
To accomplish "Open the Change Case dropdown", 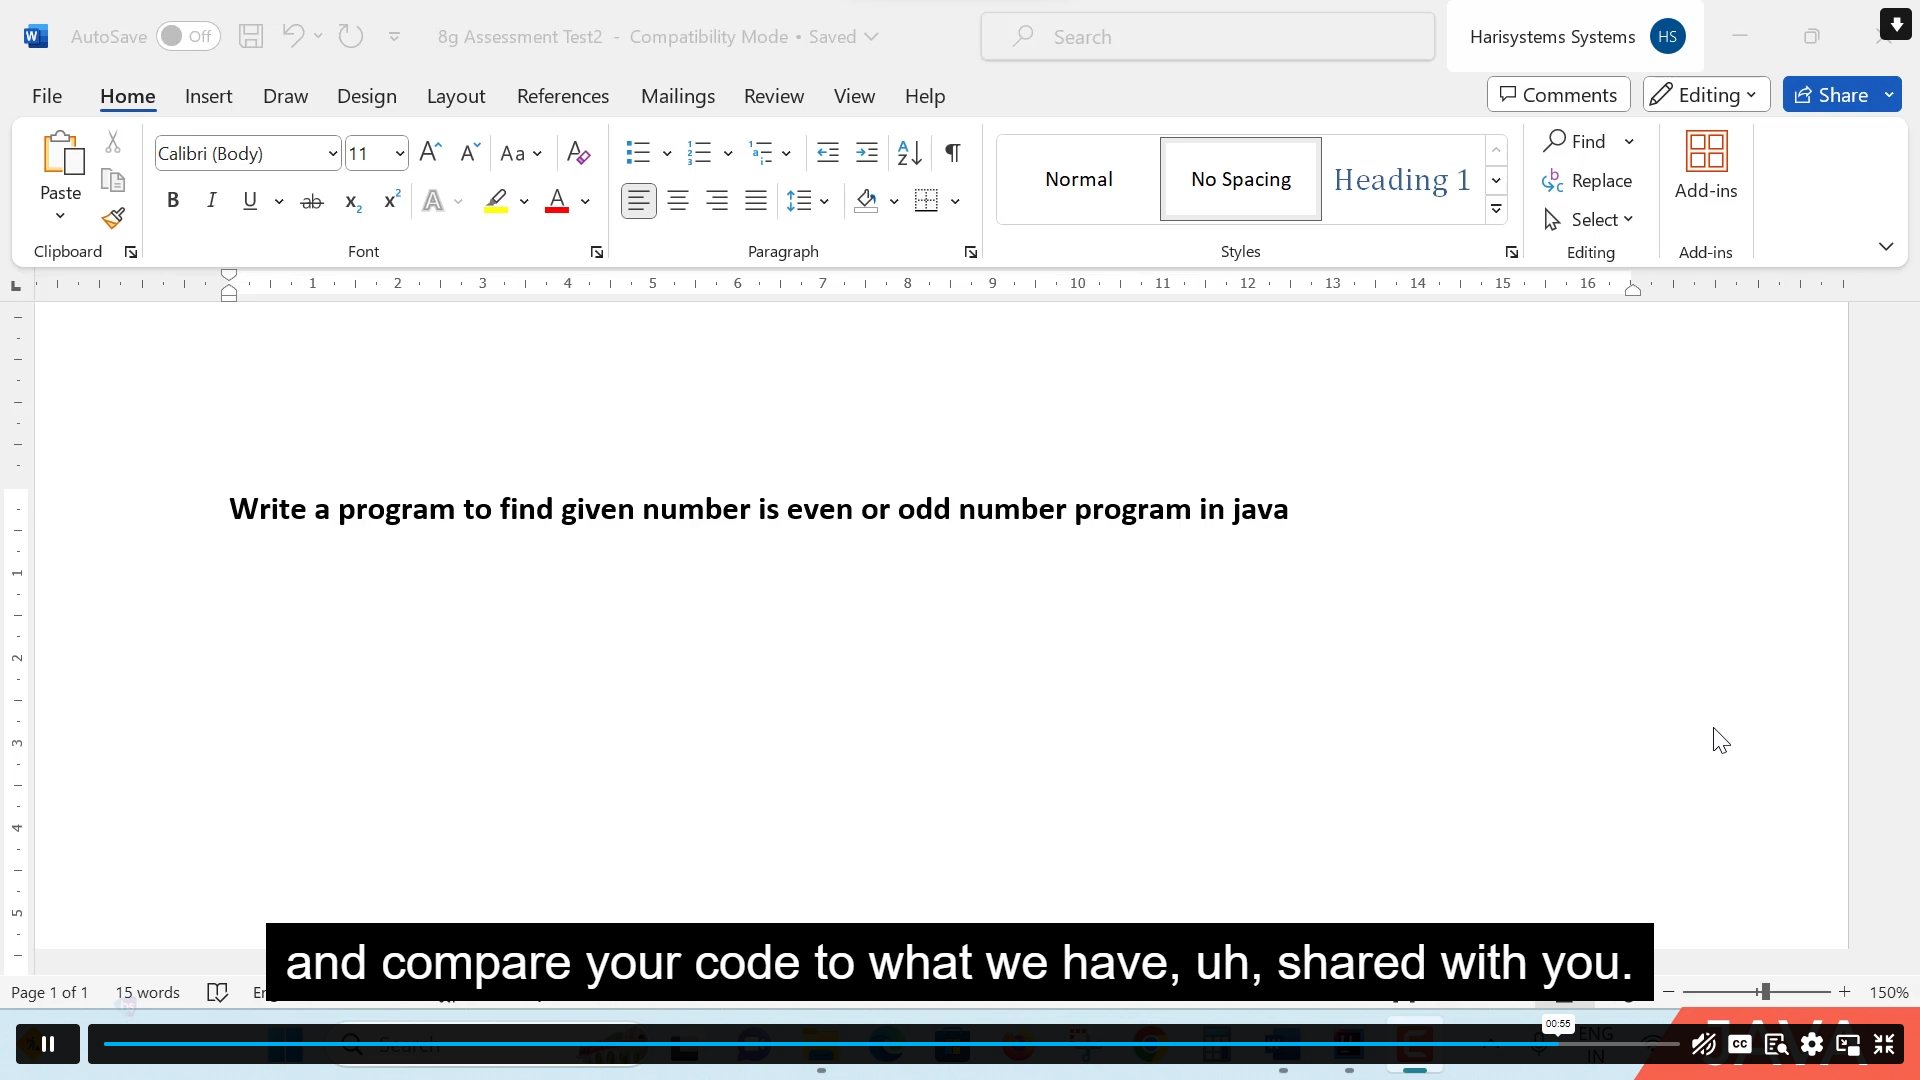I will coord(521,152).
